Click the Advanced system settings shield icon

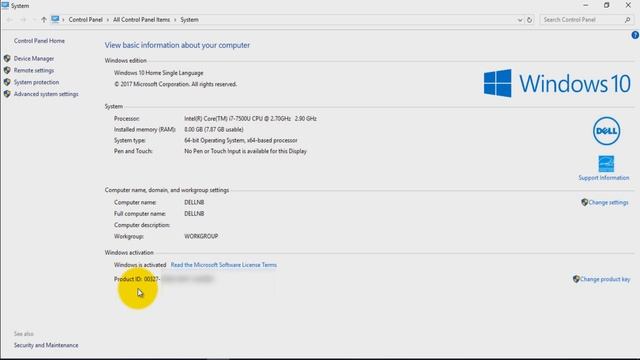[7, 94]
